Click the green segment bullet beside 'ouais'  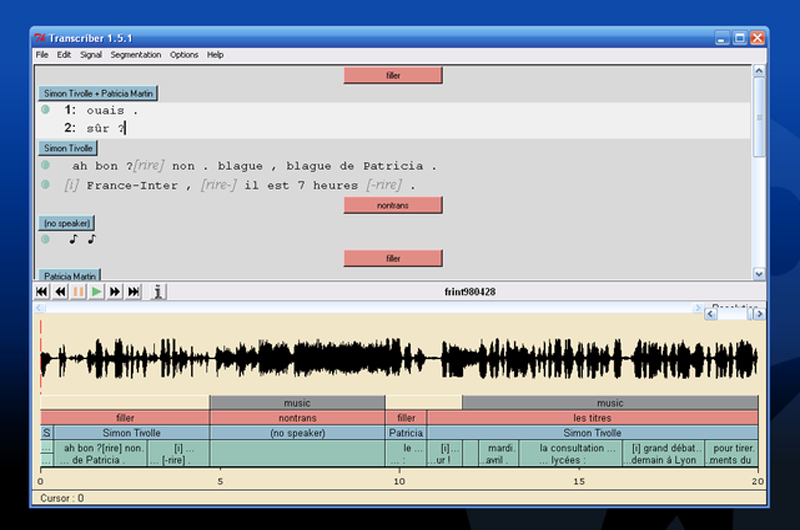(45, 109)
